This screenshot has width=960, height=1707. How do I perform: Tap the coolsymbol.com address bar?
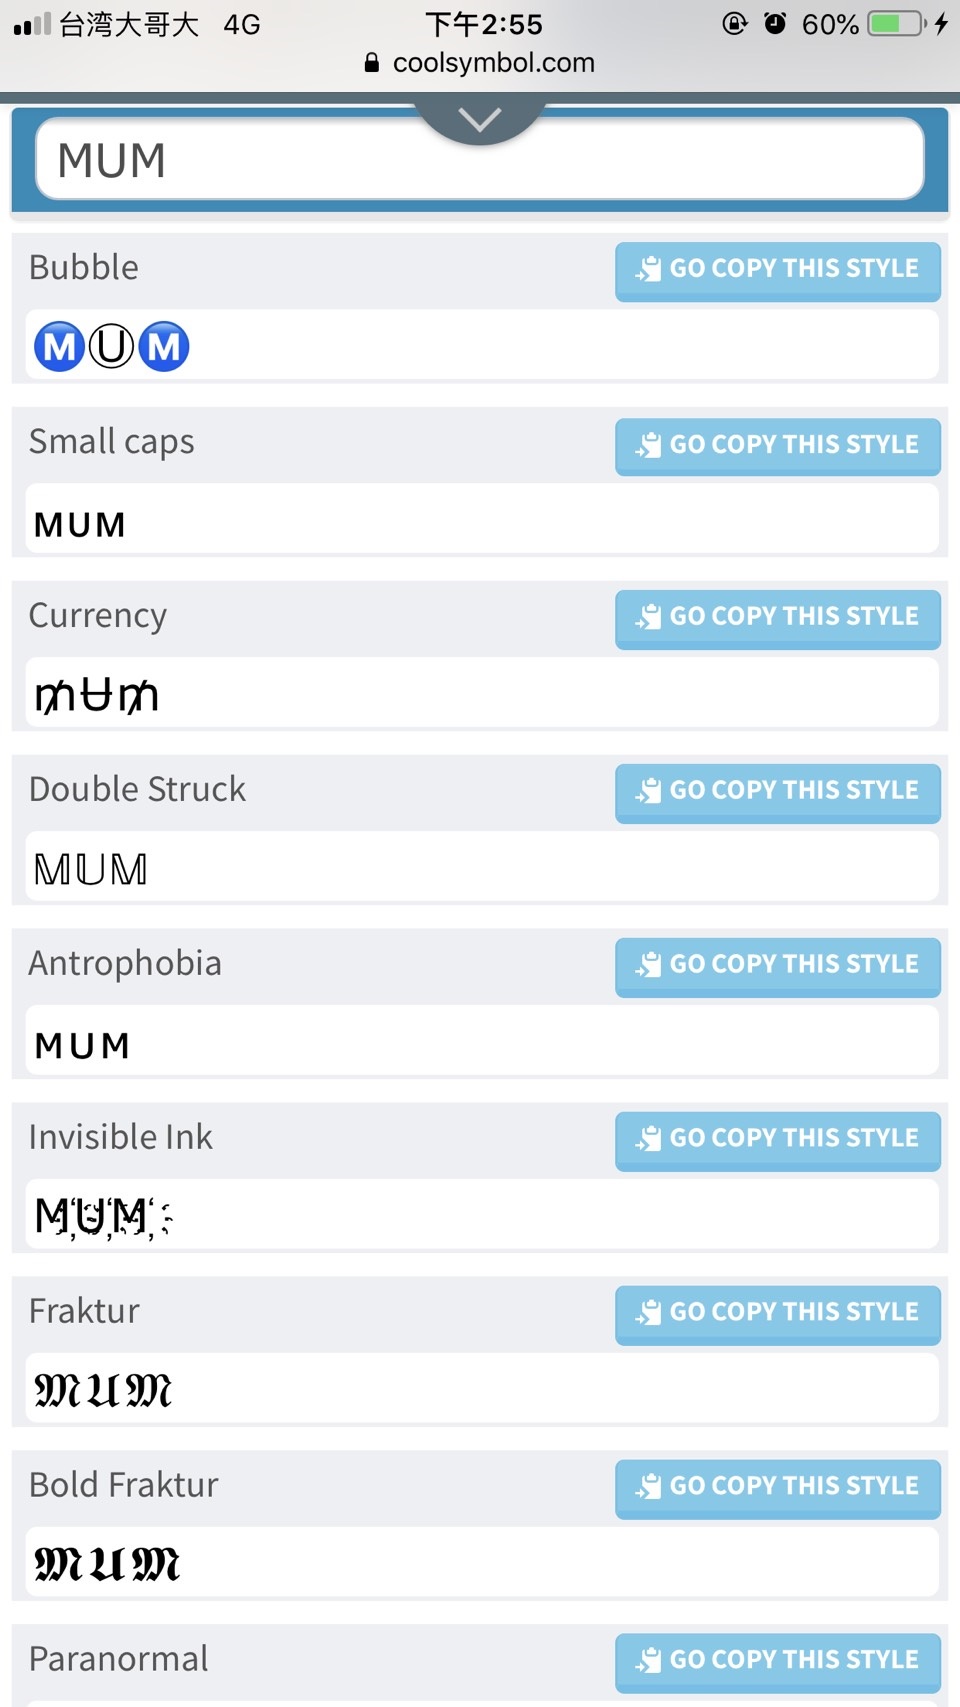pos(480,63)
